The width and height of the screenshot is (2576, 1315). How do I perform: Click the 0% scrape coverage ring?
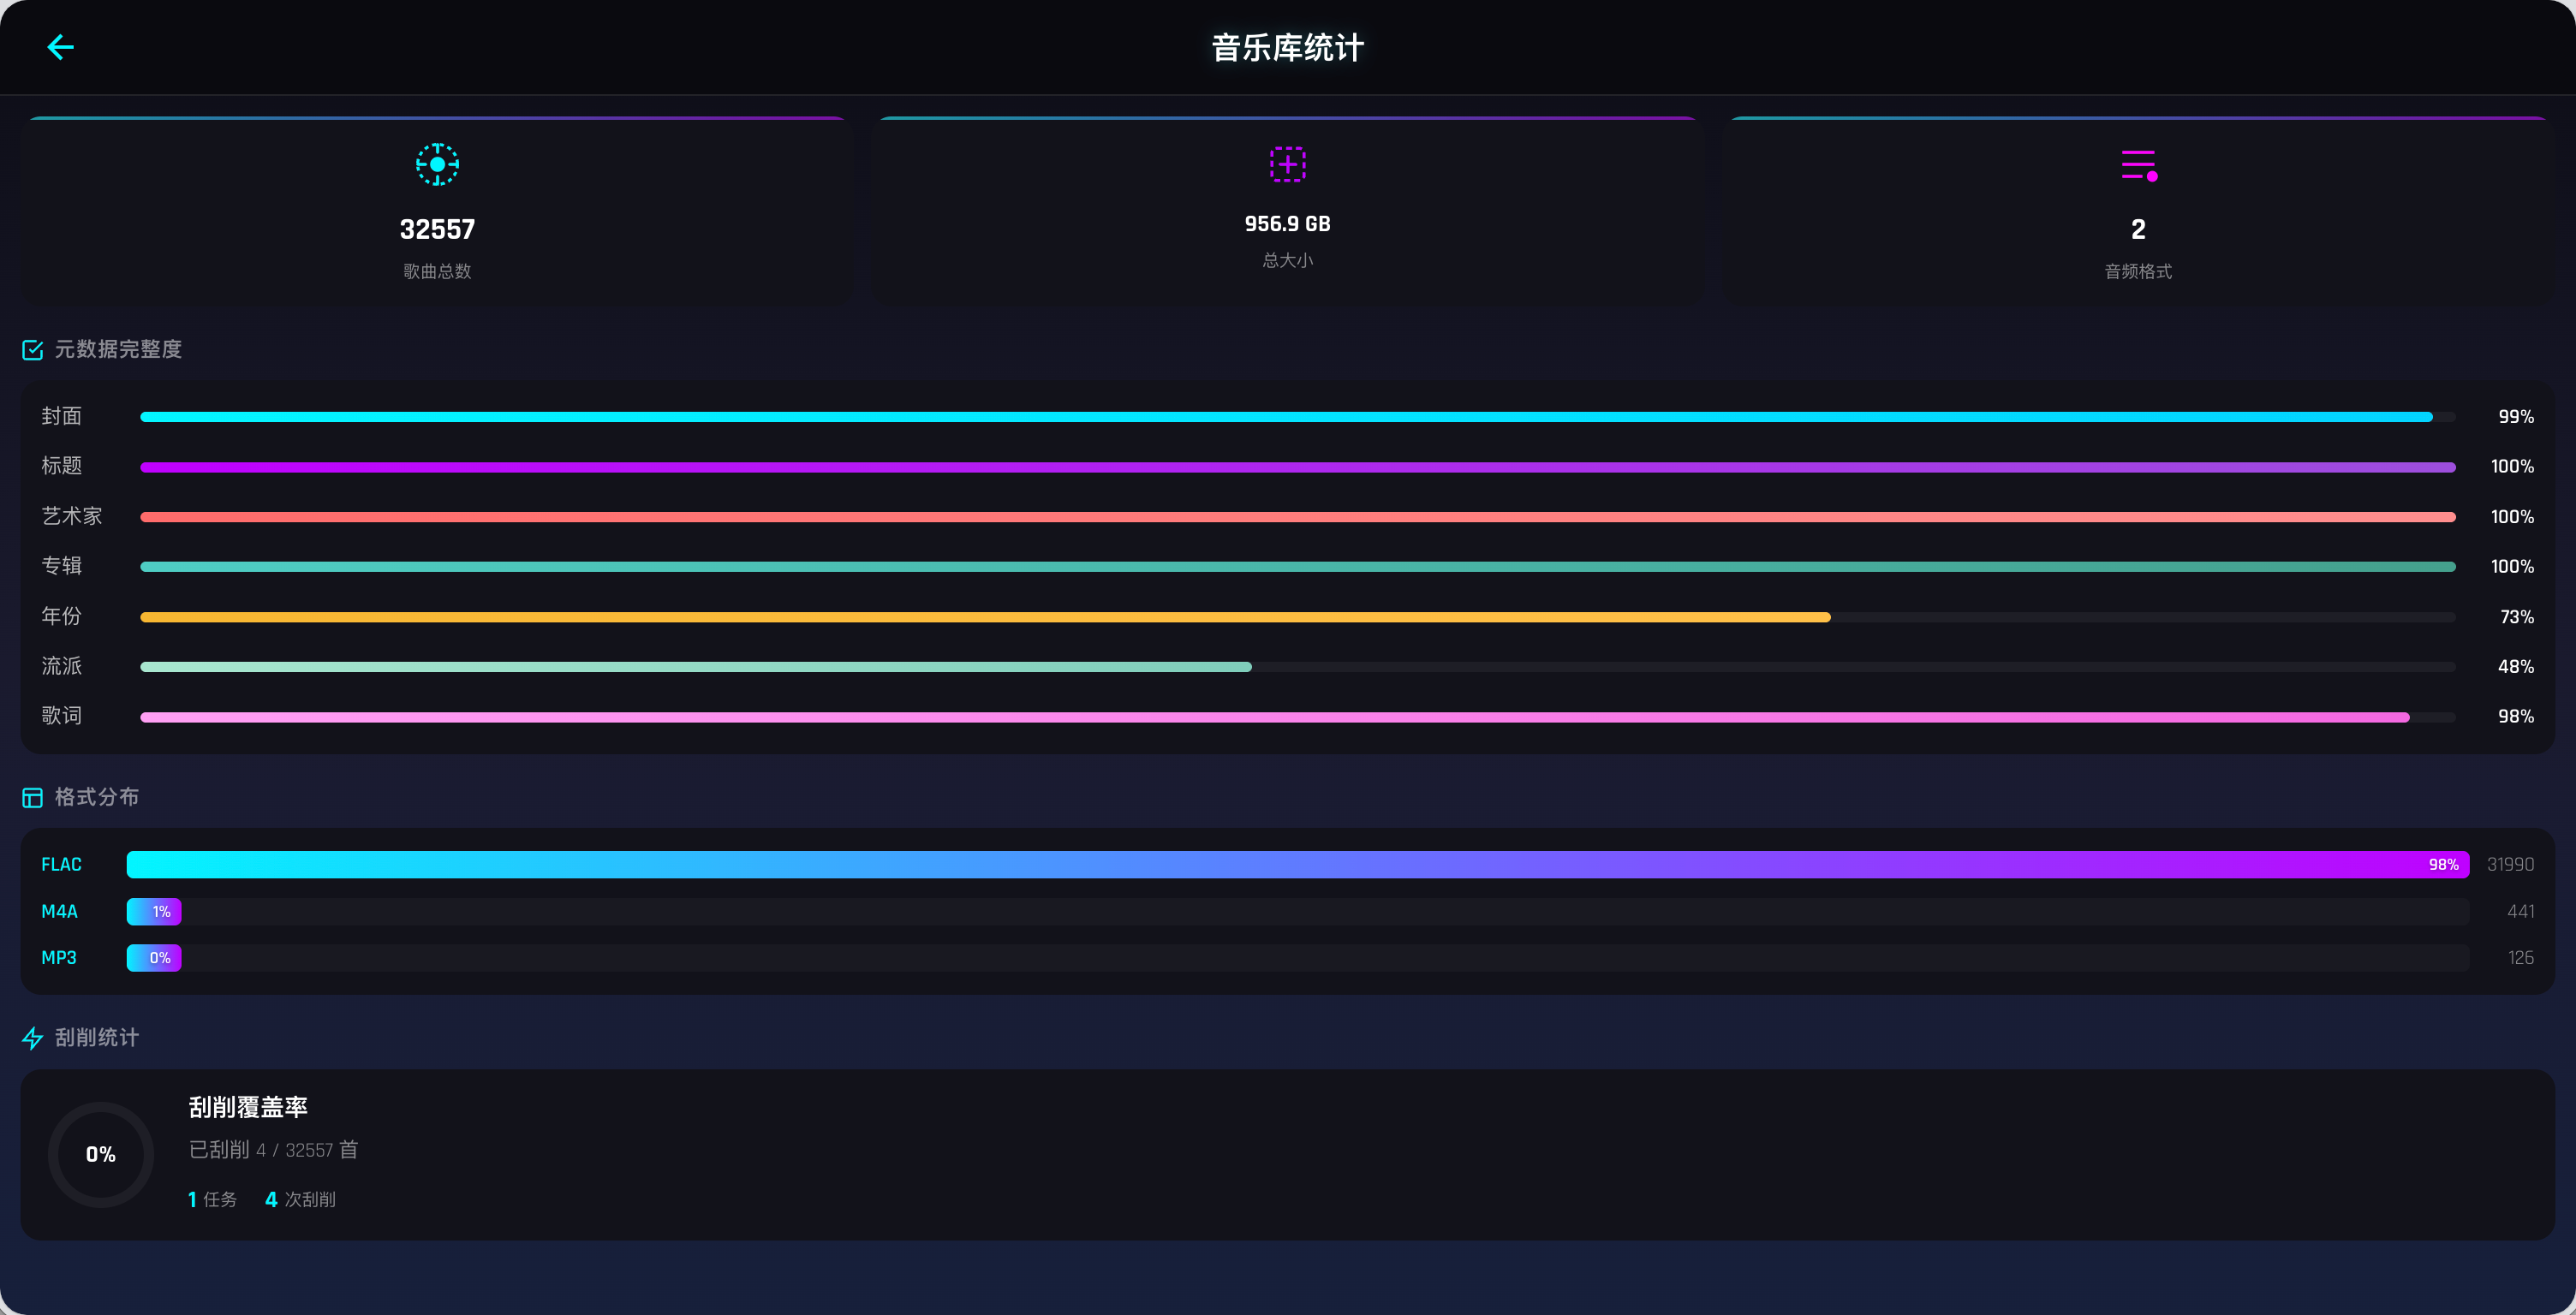click(x=101, y=1155)
